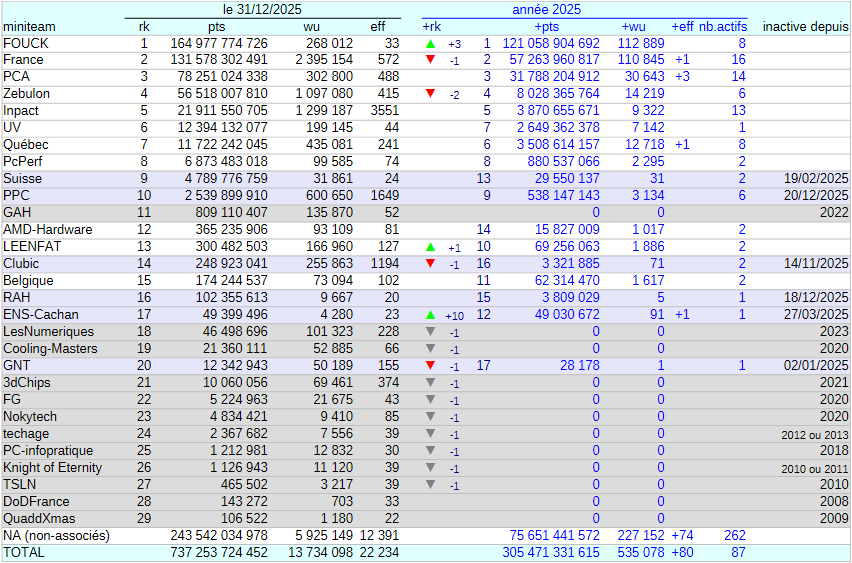Click yearly points 31 788 204 912
This screenshot has width=852, height=563.
click(554, 77)
